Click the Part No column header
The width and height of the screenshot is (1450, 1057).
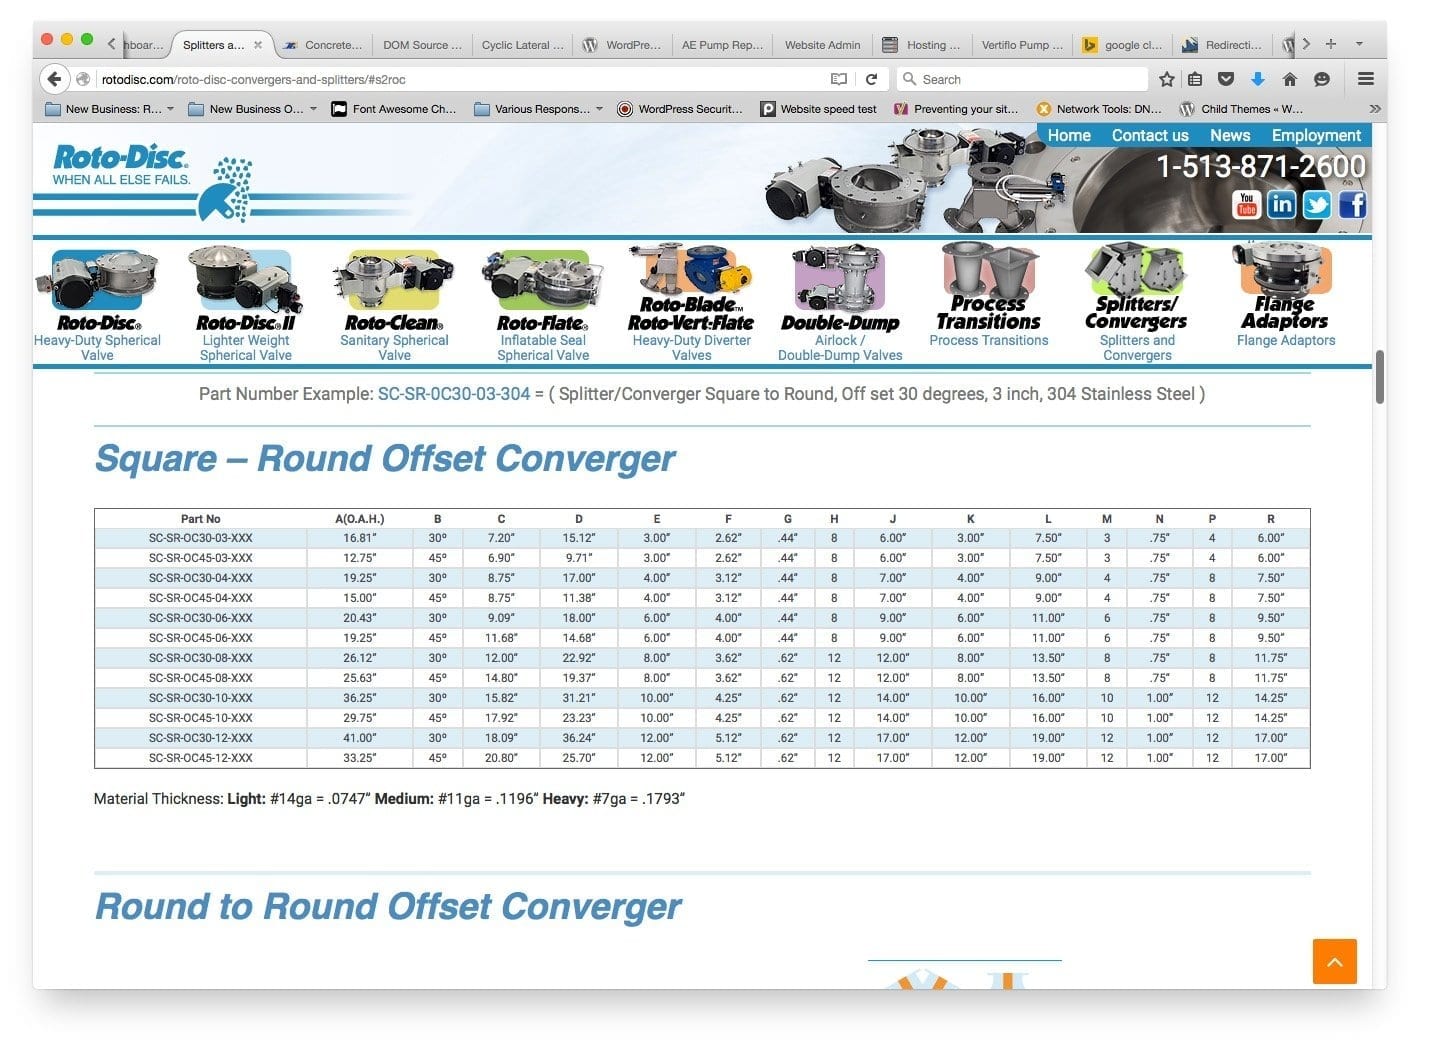click(x=201, y=519)
